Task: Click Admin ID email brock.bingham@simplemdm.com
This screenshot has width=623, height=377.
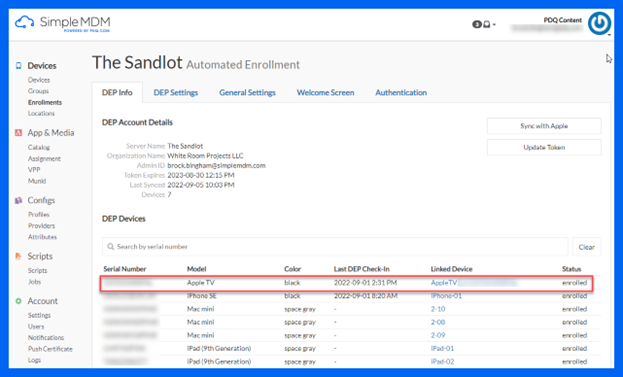Action: click(217, 166)
